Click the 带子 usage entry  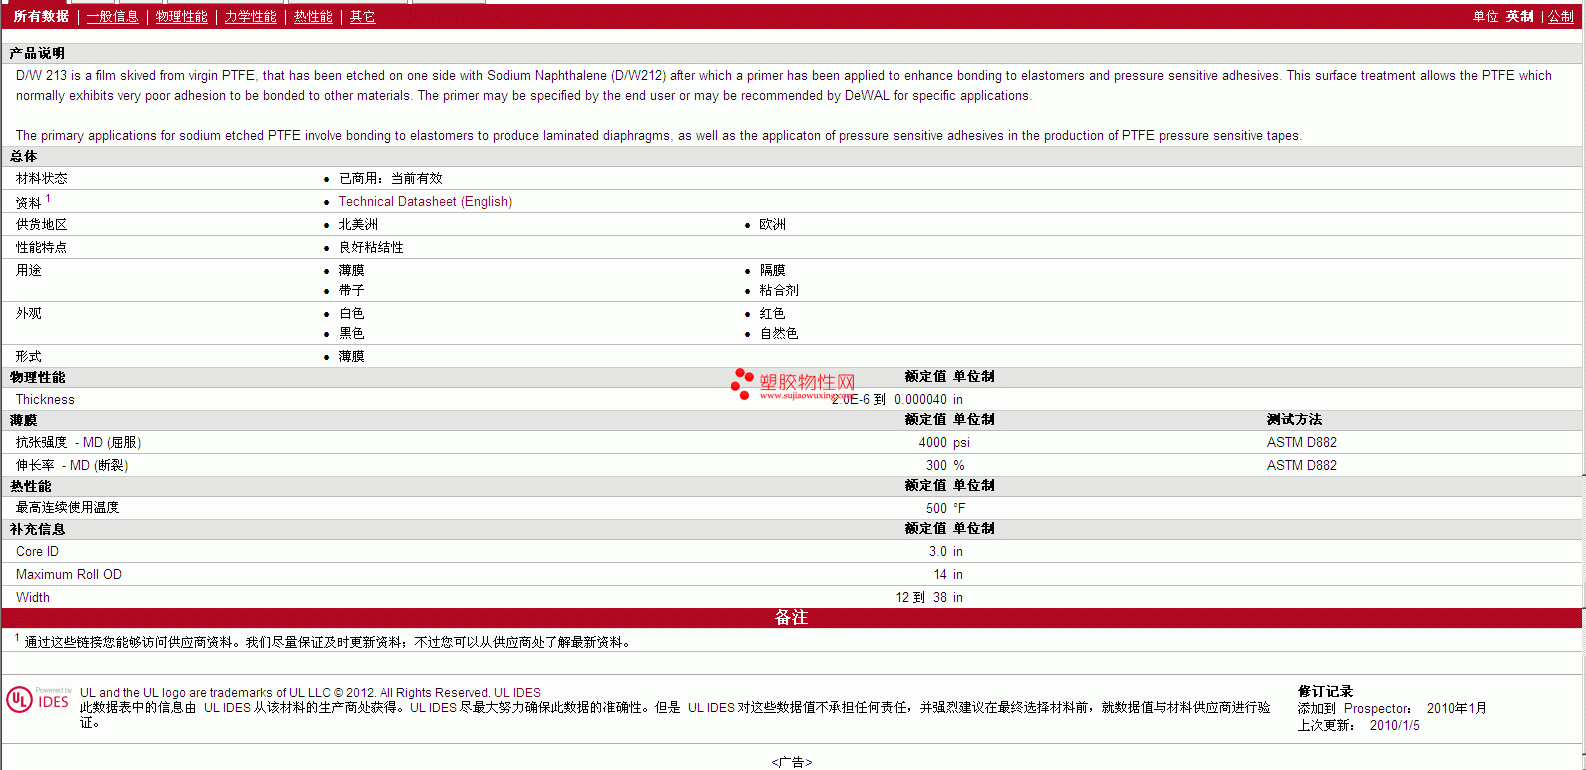tap(351, 290)
